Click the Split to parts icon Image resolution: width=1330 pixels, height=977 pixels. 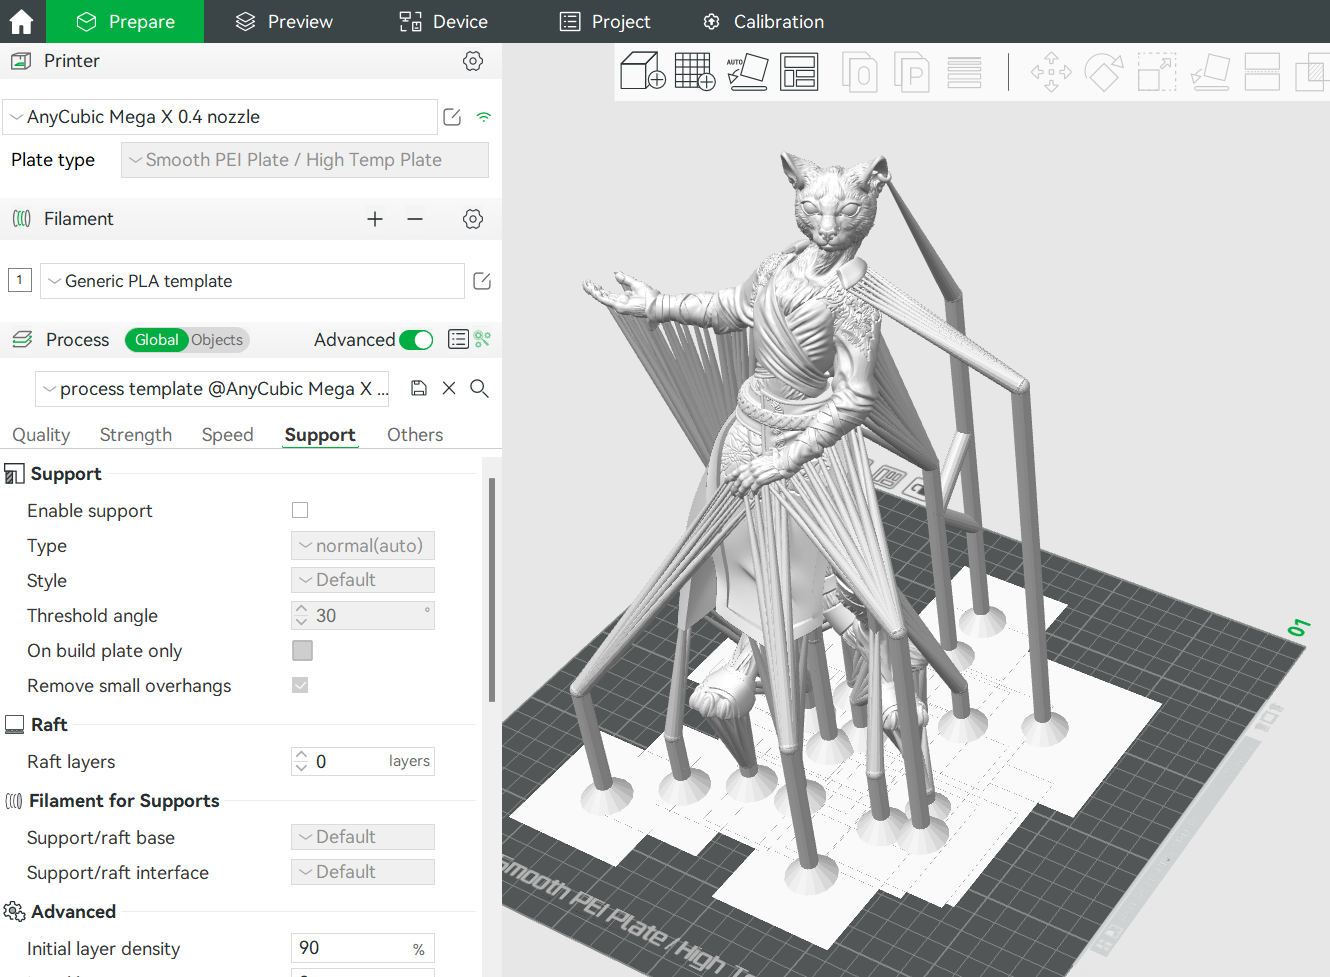click(911, 72)
